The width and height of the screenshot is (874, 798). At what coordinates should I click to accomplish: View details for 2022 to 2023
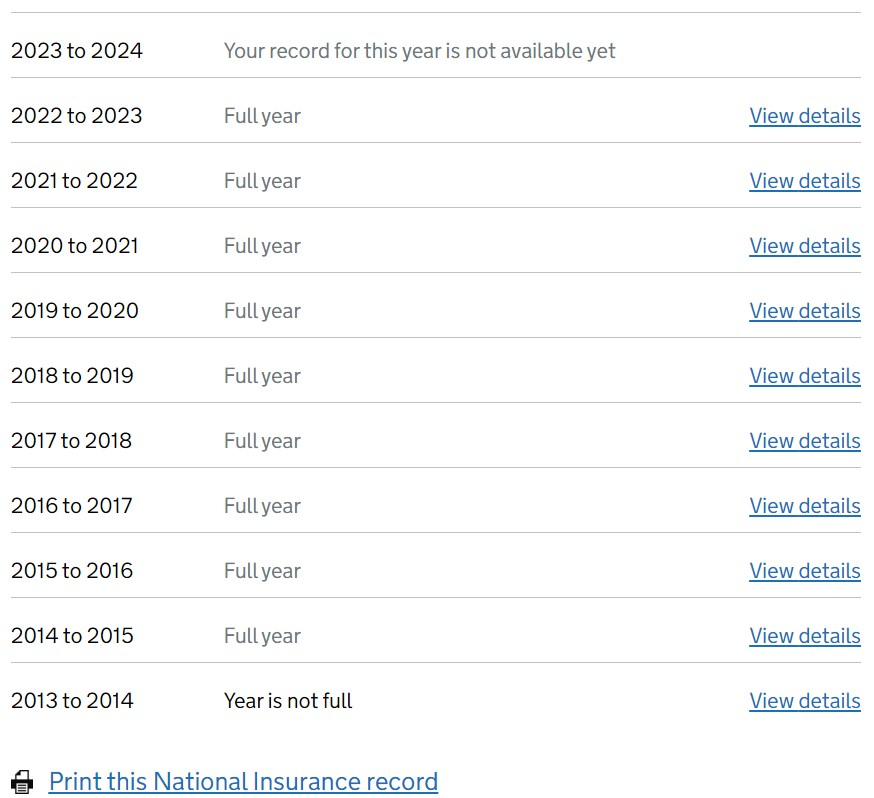pyautogui.click(x=804, y=116)
